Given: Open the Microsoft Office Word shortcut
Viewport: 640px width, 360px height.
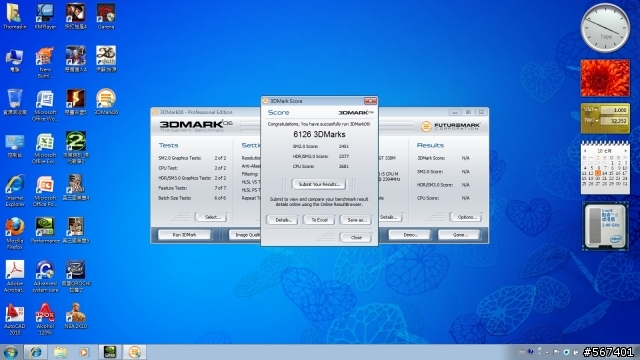Looking at the screenshot, I should pyautogui.click(x=45, y=106).
